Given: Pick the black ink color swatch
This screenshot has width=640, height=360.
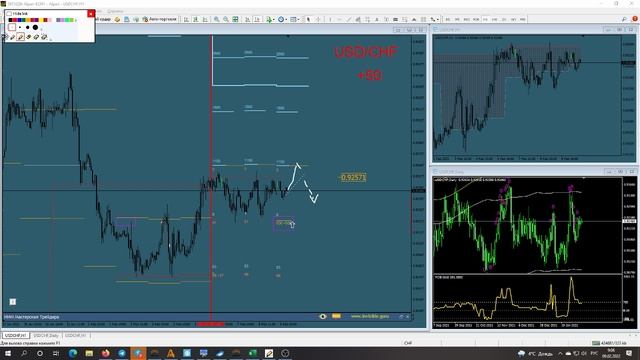Looking at the screenshot, I should click(10, 20).
